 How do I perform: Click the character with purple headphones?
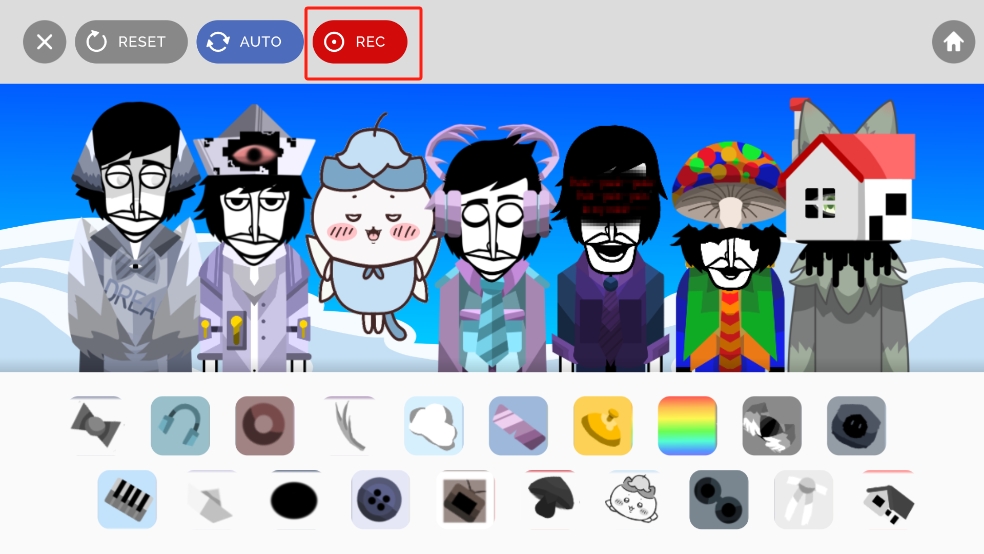pyautogui.click(x=491, y=248)
